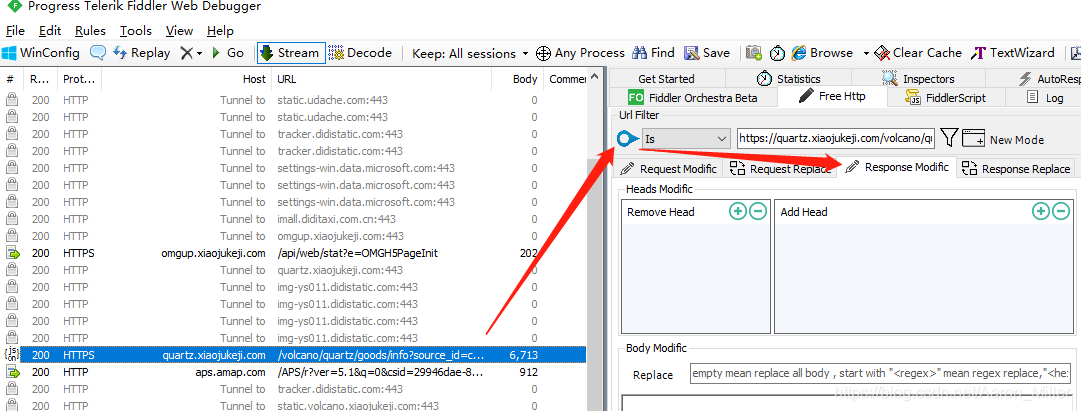This screenshot has width=1081, height=411.
Task: Open the View menu
Action: 179,31
